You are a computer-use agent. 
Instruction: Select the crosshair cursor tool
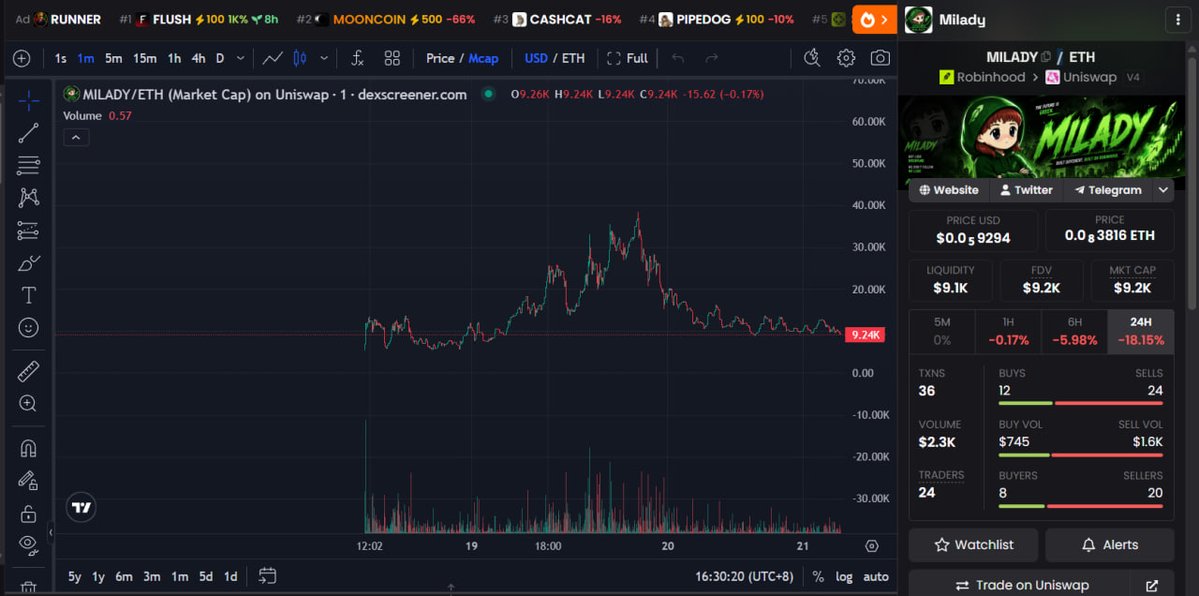(28, 100)
